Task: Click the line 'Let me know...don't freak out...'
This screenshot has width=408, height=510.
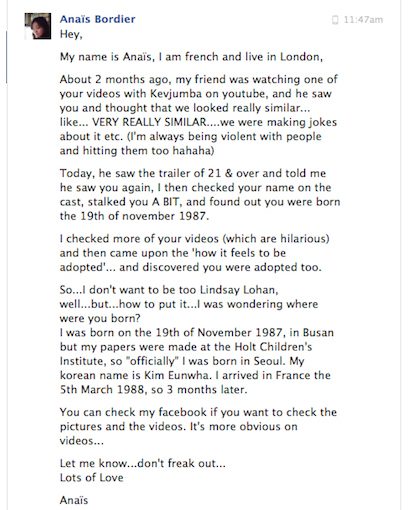Action: [143, 463]
